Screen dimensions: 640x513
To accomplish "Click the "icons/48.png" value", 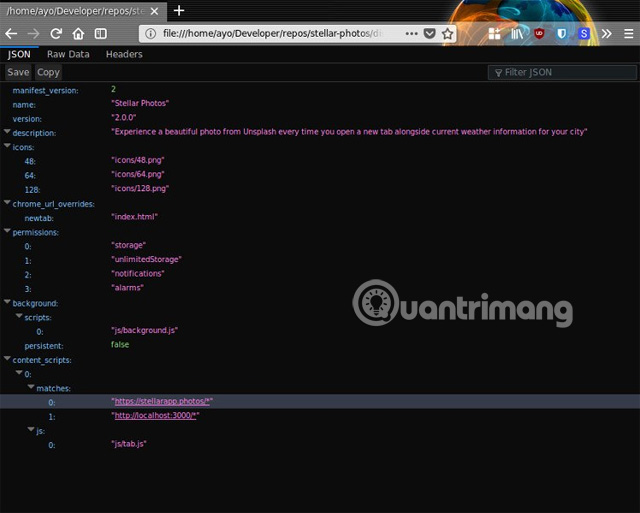I will pyautogui.click(x=138, y=160).
